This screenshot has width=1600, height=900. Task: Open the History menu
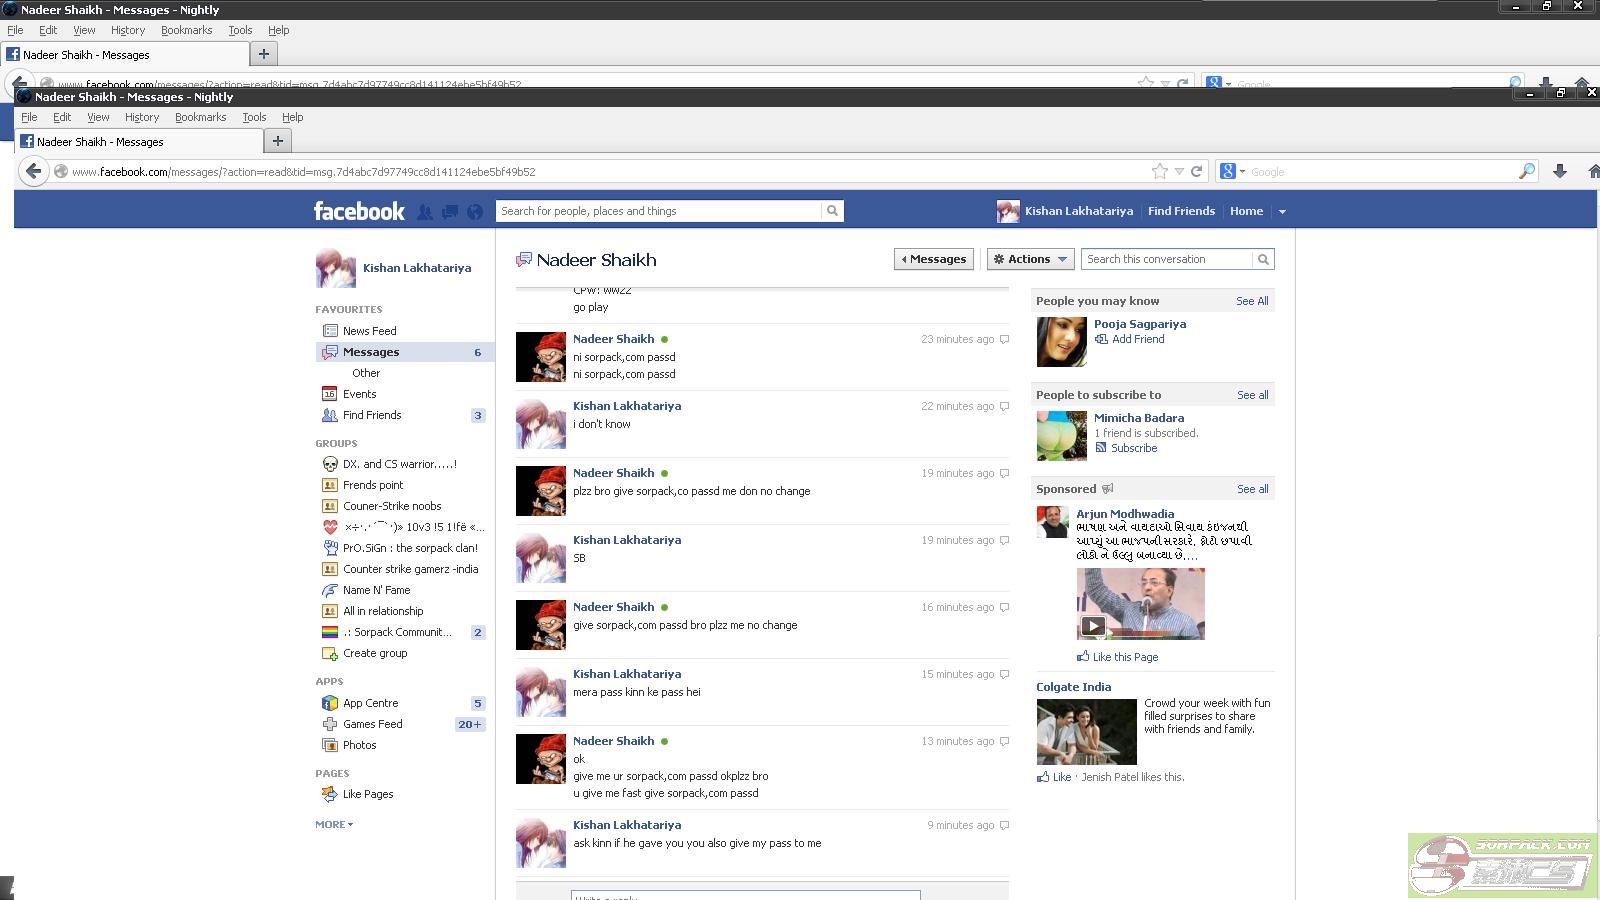tap(142, 117)
